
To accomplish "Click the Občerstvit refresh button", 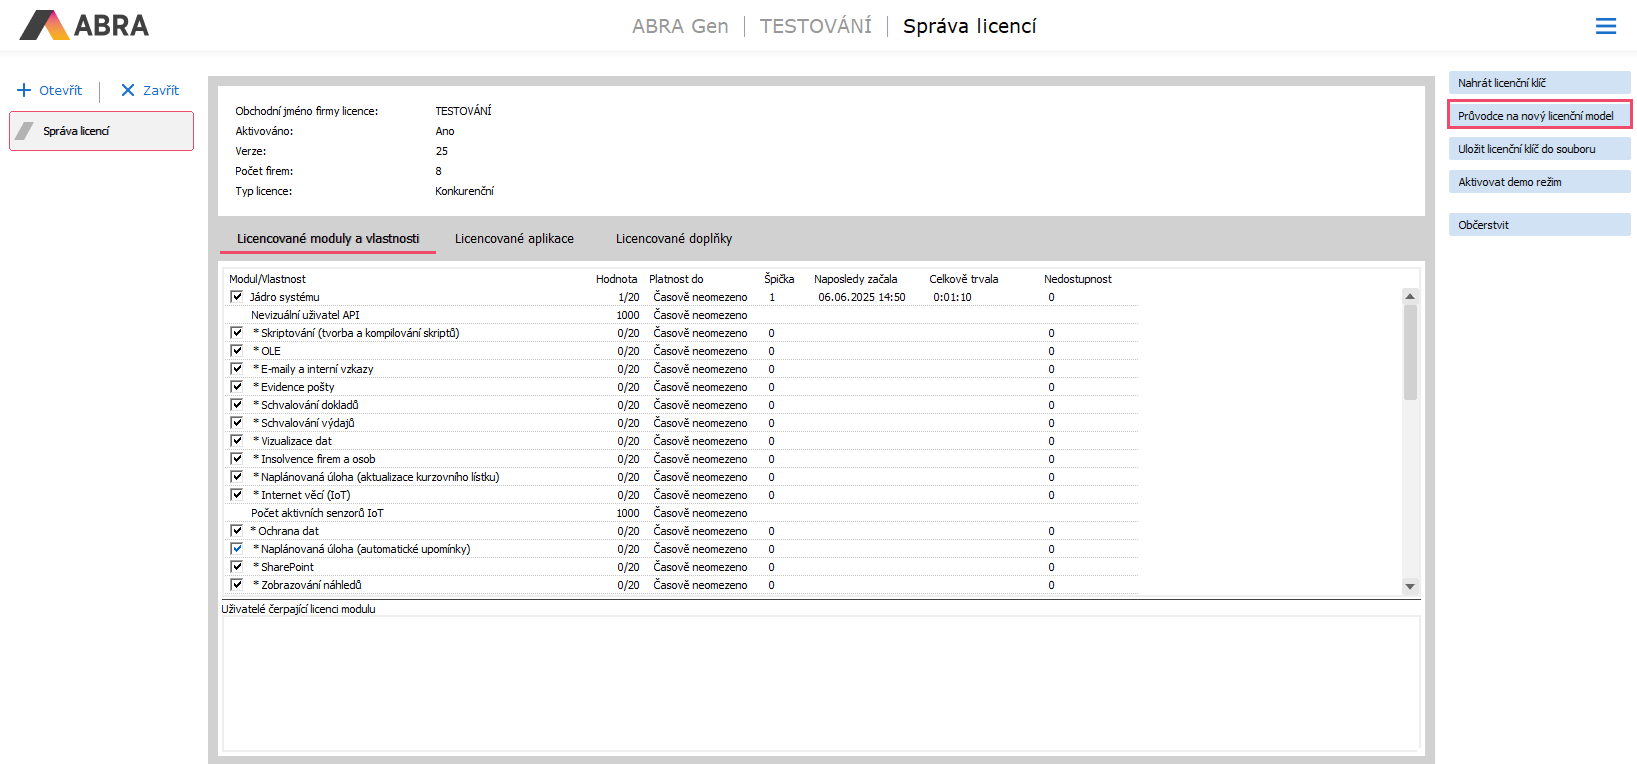I will pos(1539,225).
